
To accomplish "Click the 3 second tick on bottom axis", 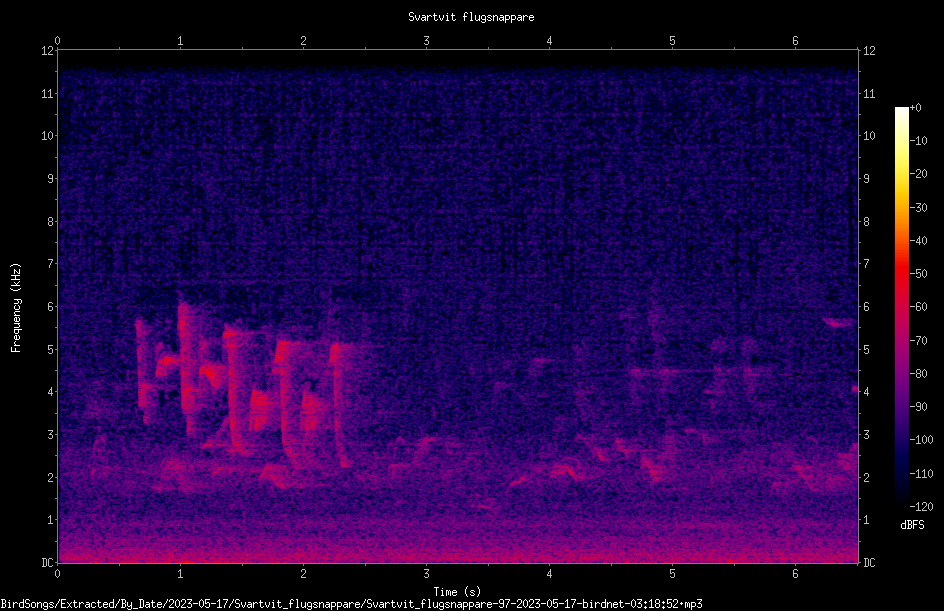I will point(426,574).
